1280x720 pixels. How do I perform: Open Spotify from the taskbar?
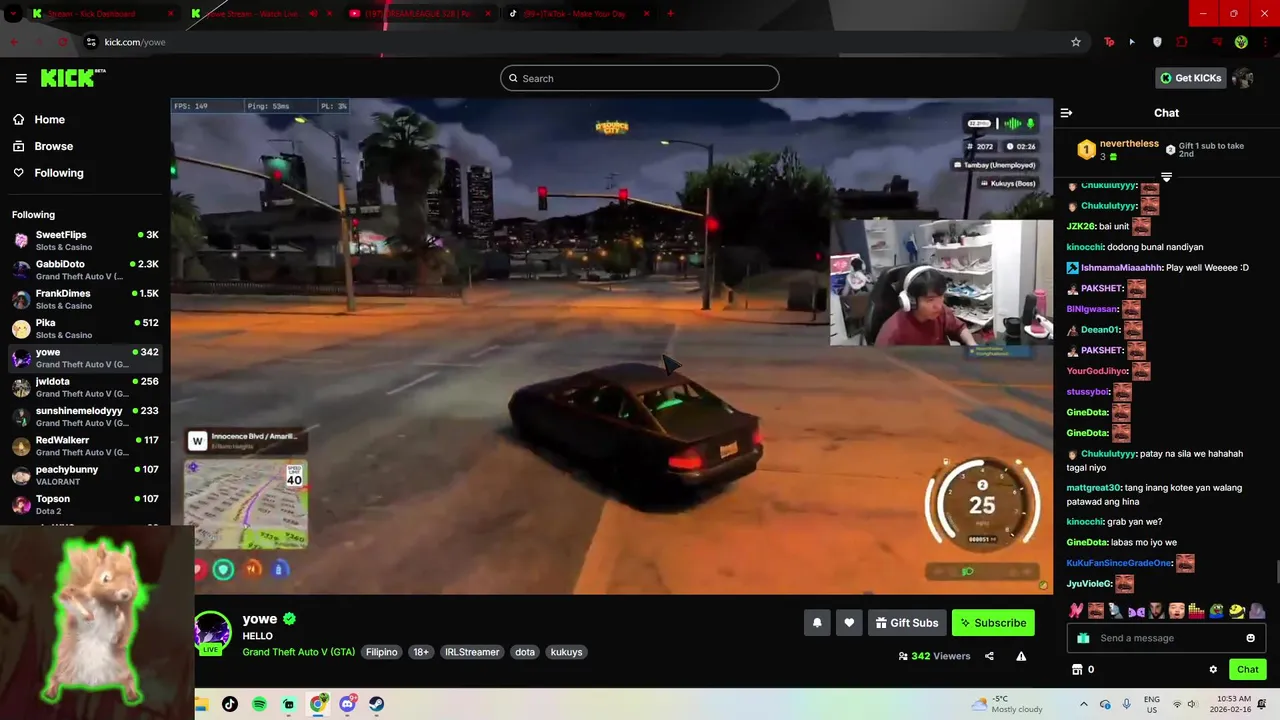[259, 704]
